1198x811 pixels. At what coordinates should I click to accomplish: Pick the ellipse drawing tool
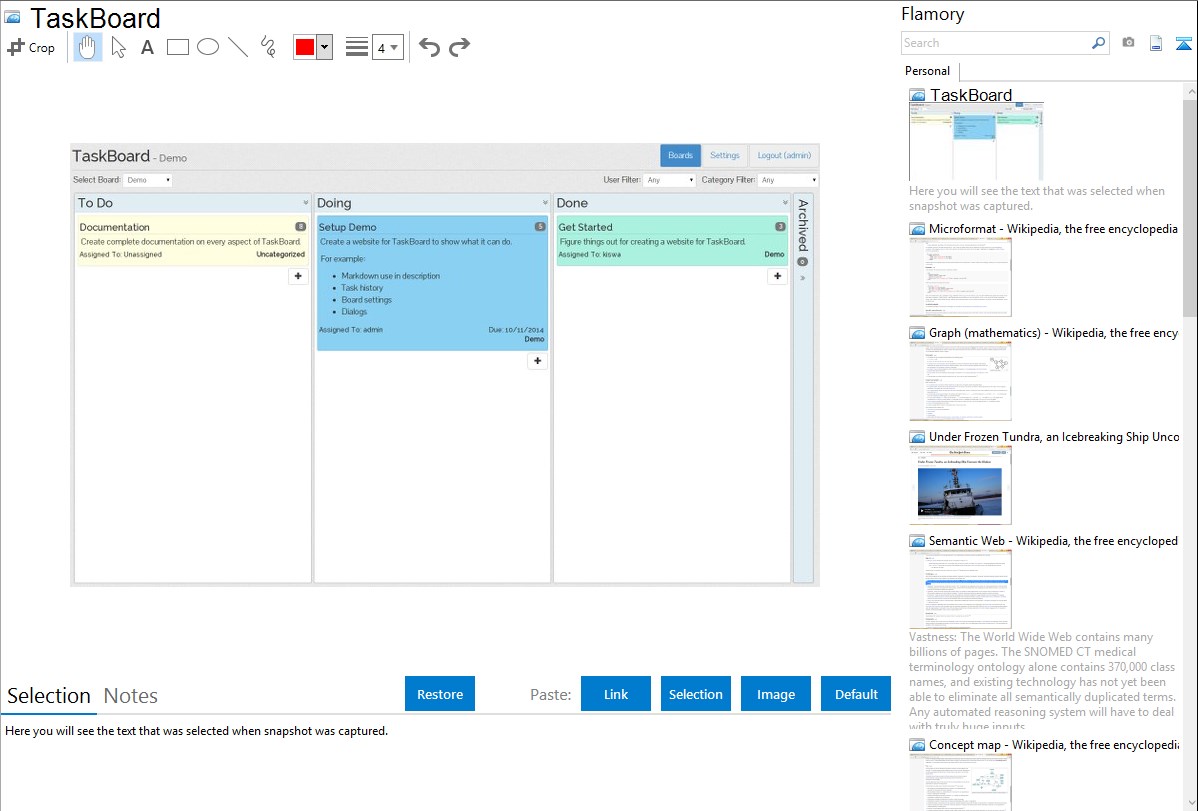[208, 47]
